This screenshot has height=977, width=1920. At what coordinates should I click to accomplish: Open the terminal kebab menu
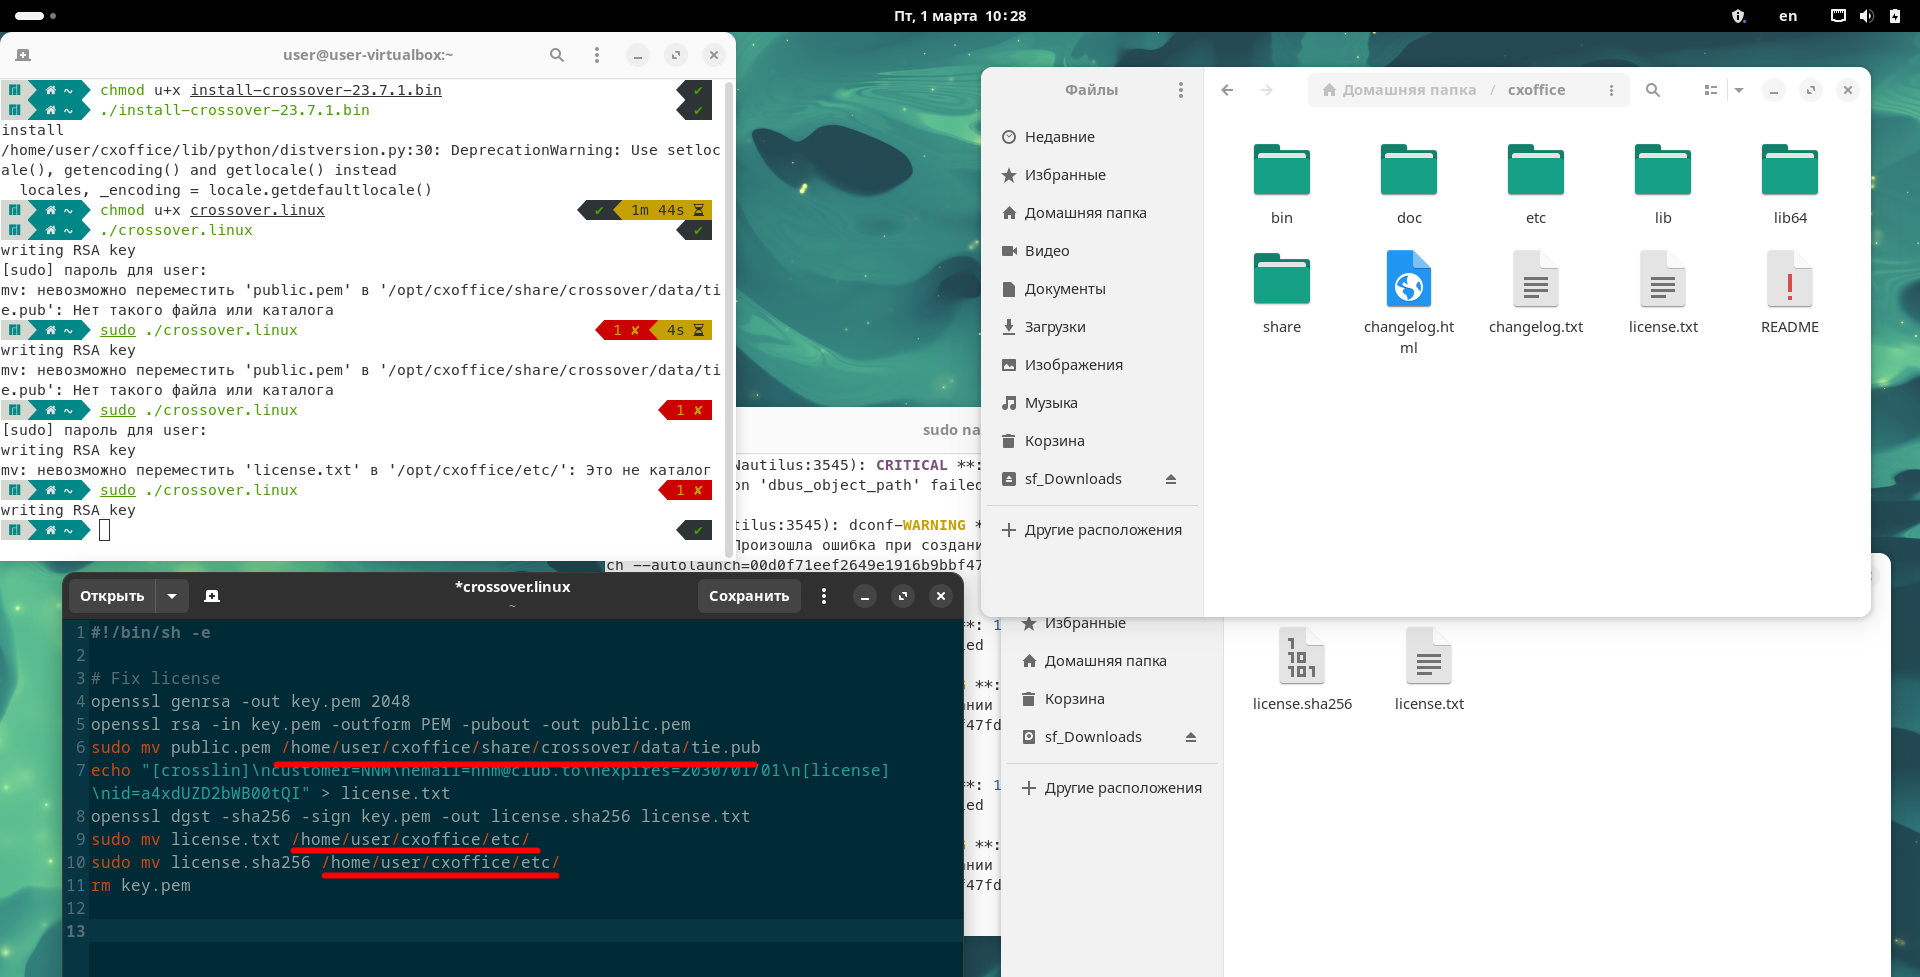(597, 55)
